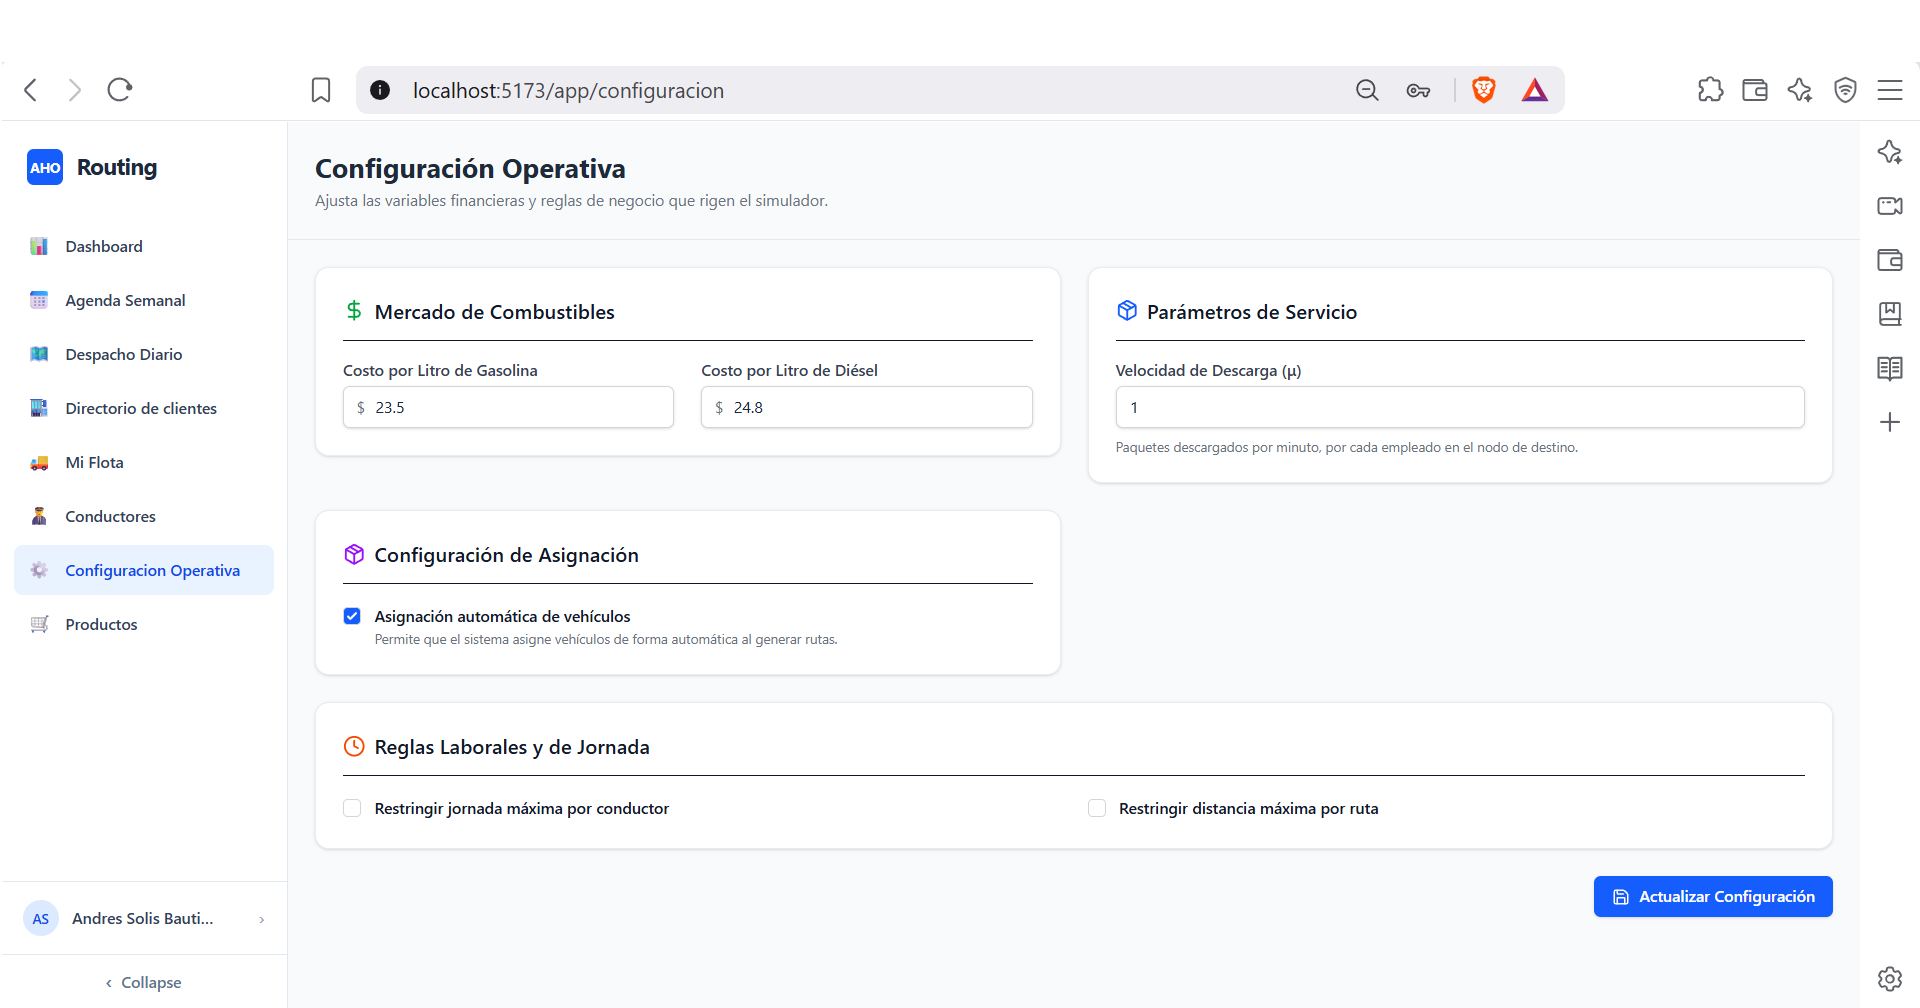
Task: Edit Costo por Litro de Diésel field
Action: tap(866, 407)
